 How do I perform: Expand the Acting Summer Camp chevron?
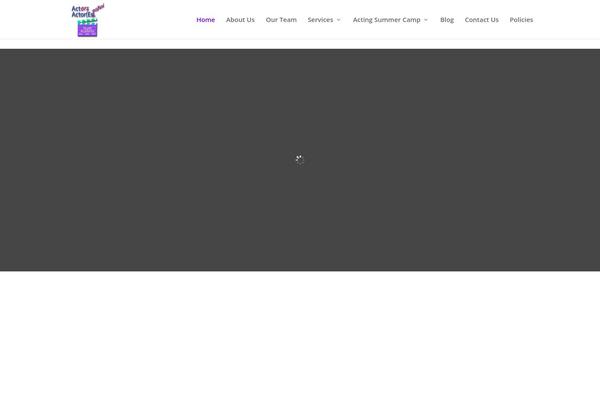[x=426, y=20]
